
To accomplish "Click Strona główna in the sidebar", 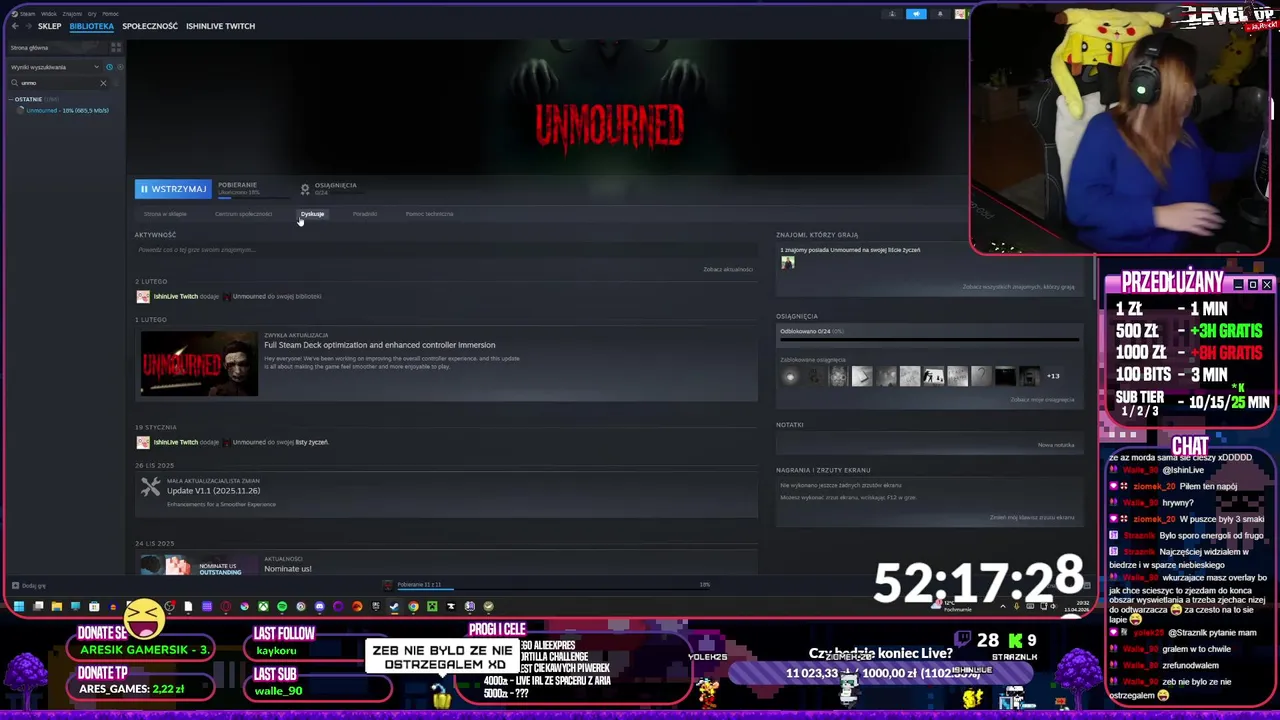I will click(29, 48).
